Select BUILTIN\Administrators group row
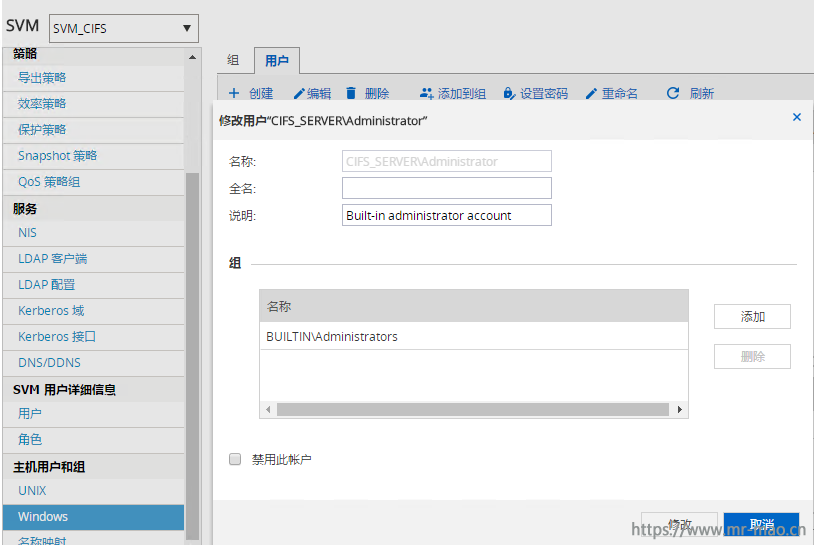Image resolution: width=814 pixels, height=545 pixels. [x=474, y=336]
